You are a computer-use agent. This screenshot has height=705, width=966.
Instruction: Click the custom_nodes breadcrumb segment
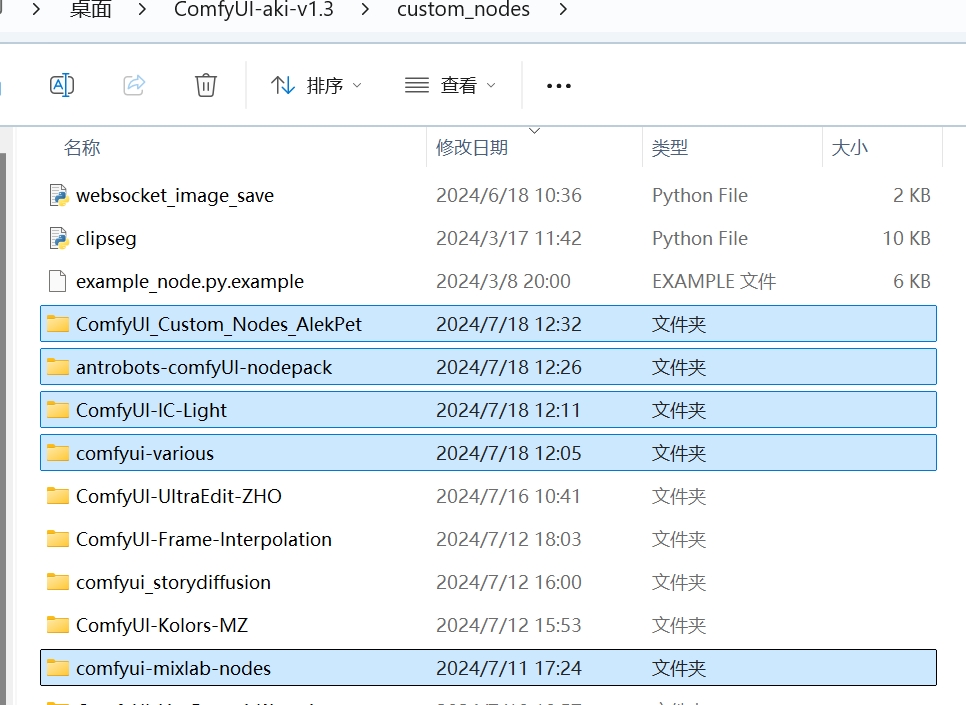pyautogui.click(x=463, y=9)
